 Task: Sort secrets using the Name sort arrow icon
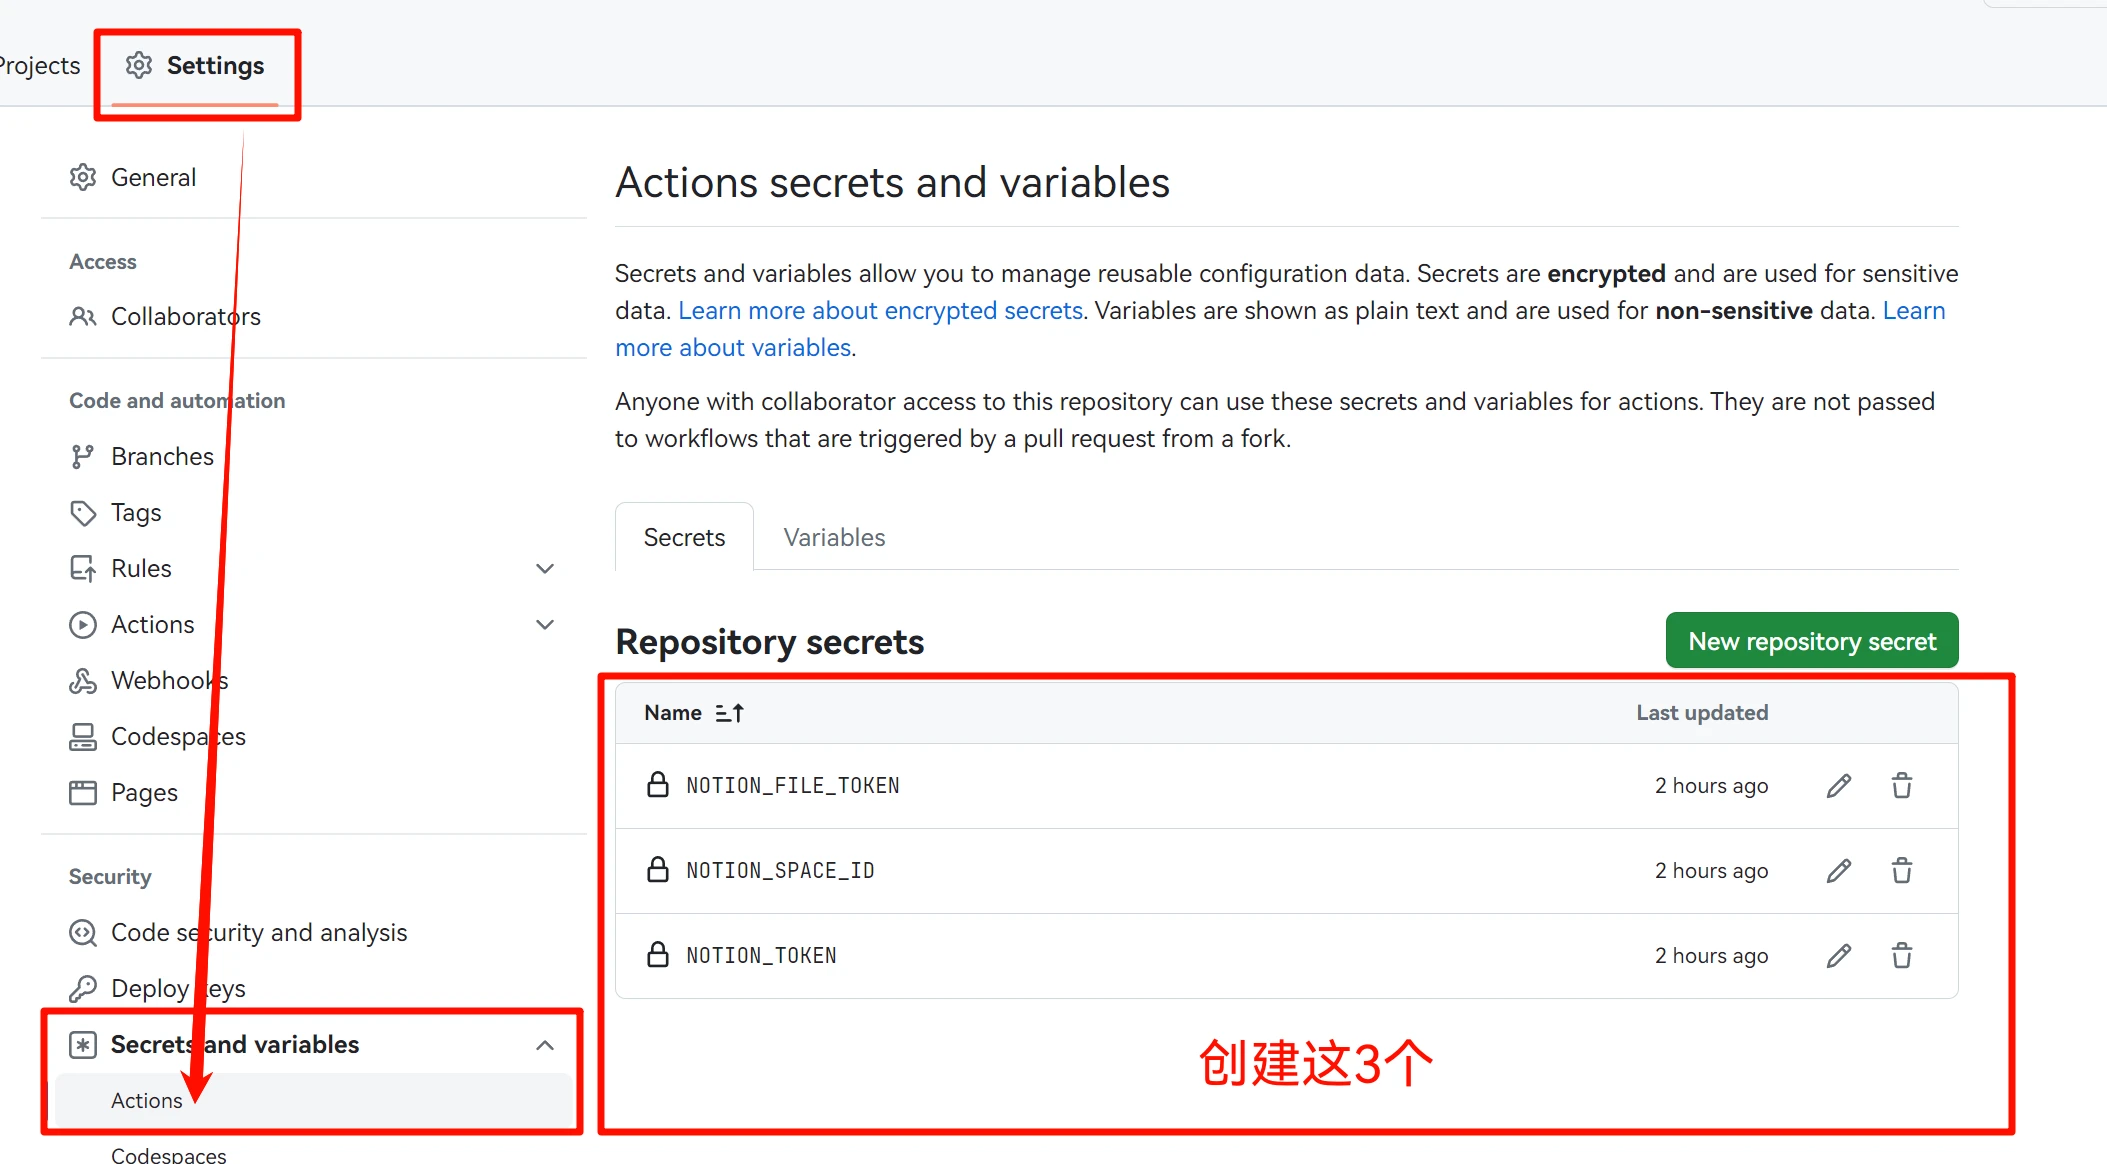(x=729, y=713)
